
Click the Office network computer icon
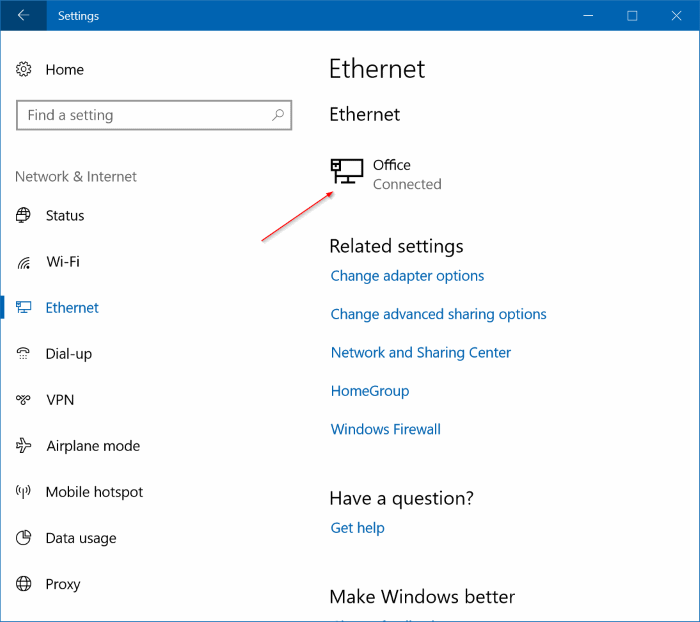coord(347,171)
